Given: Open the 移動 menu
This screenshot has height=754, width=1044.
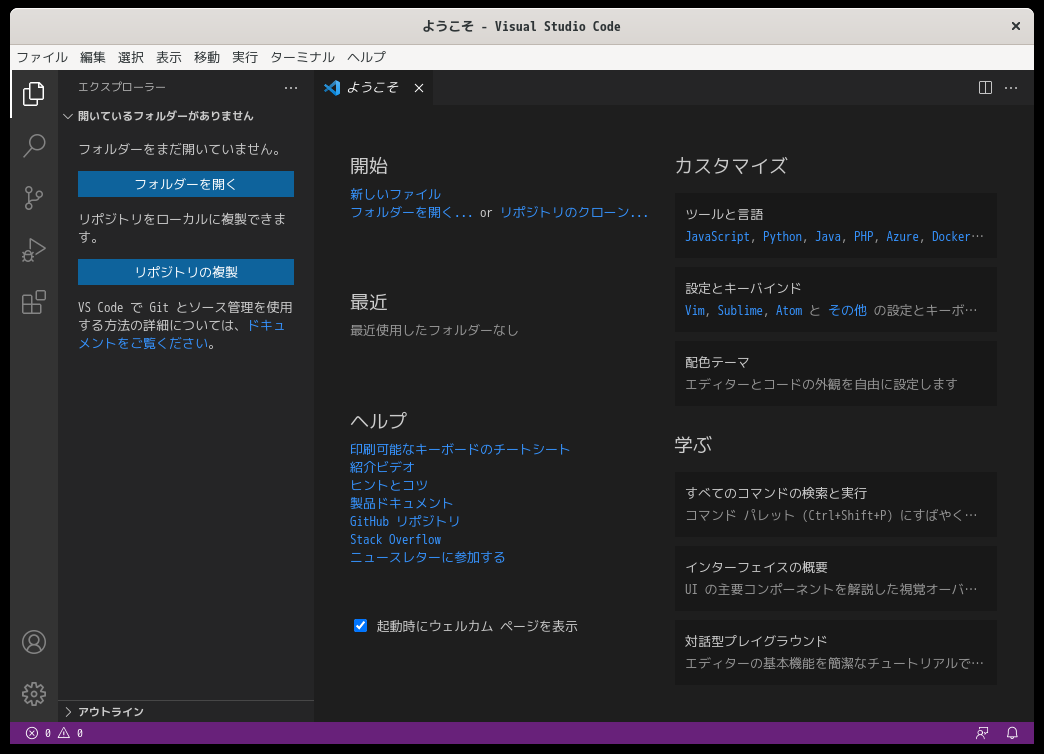Looking at the screenshot, I should click(x=206, y=57).
